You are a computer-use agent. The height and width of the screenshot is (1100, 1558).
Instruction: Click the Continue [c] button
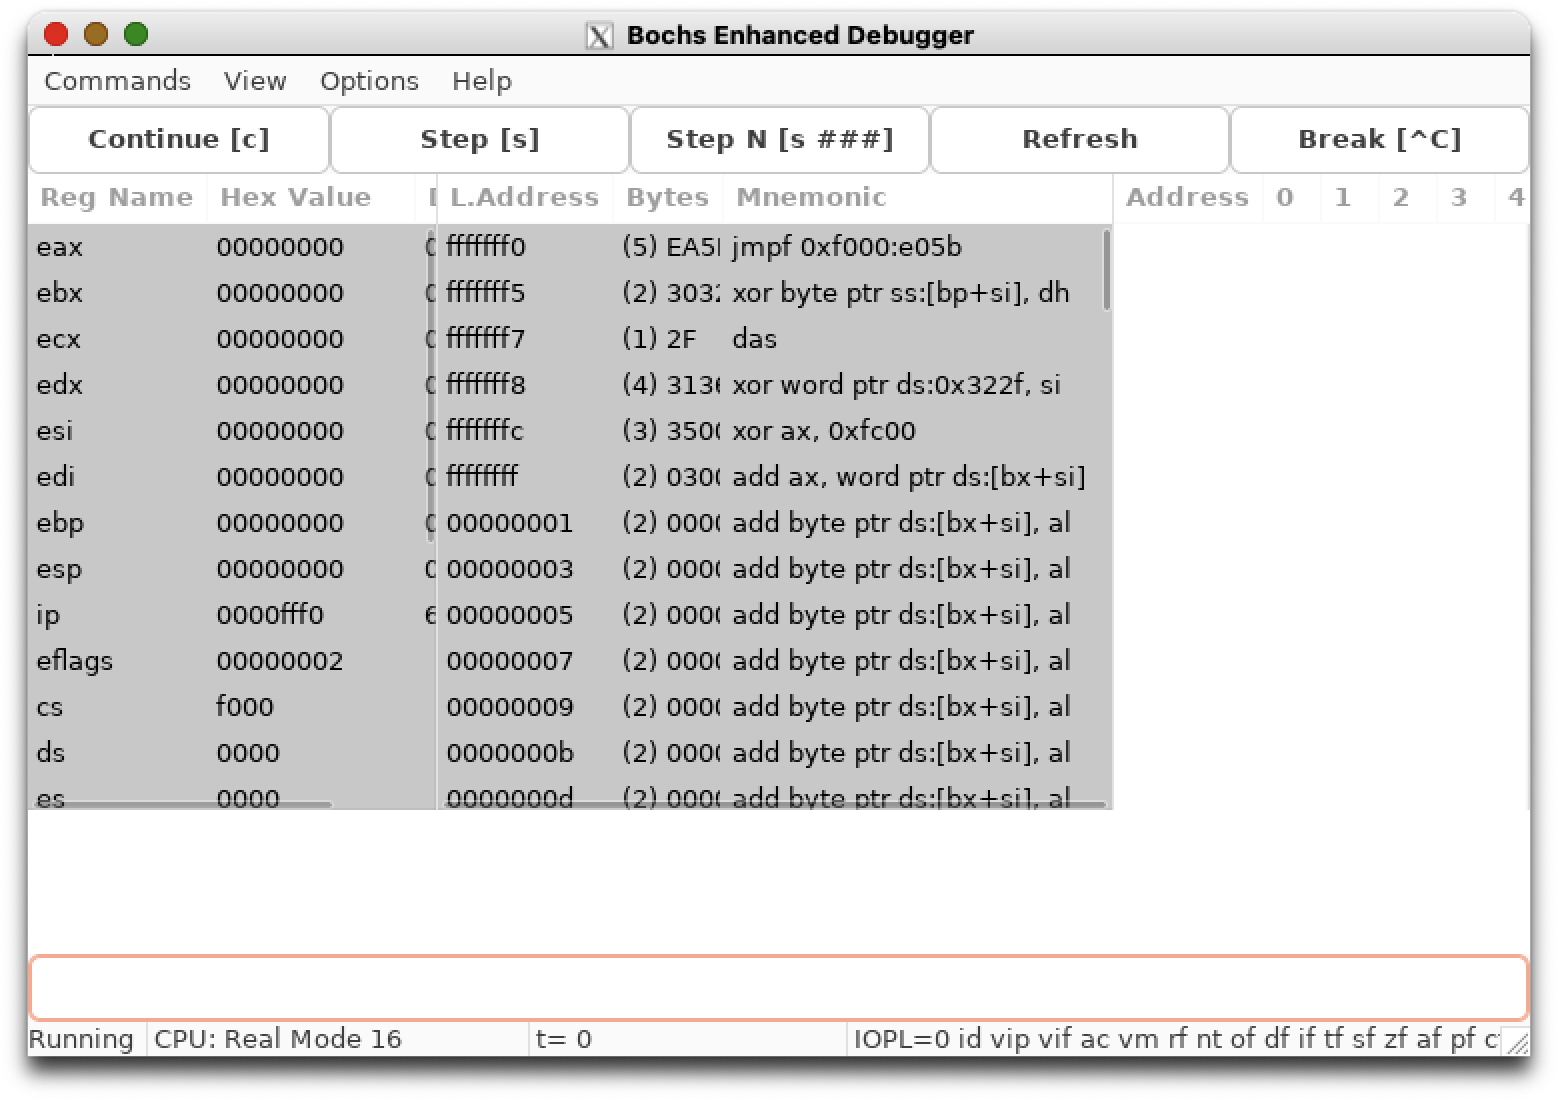(x=179, y=139)
